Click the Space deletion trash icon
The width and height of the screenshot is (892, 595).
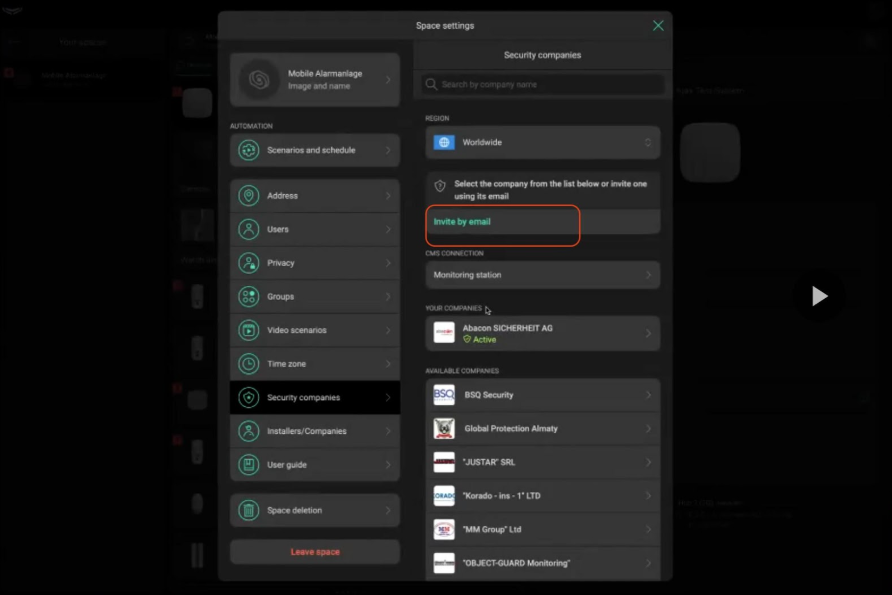pos(248,510)
